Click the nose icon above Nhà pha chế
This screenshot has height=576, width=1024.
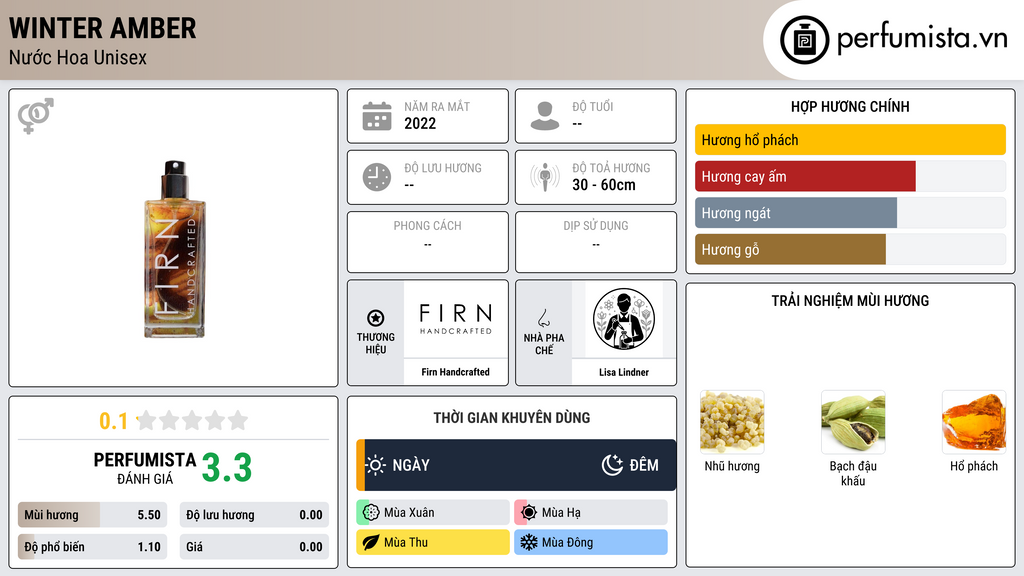pyautogui.click(x=543, y=318)
